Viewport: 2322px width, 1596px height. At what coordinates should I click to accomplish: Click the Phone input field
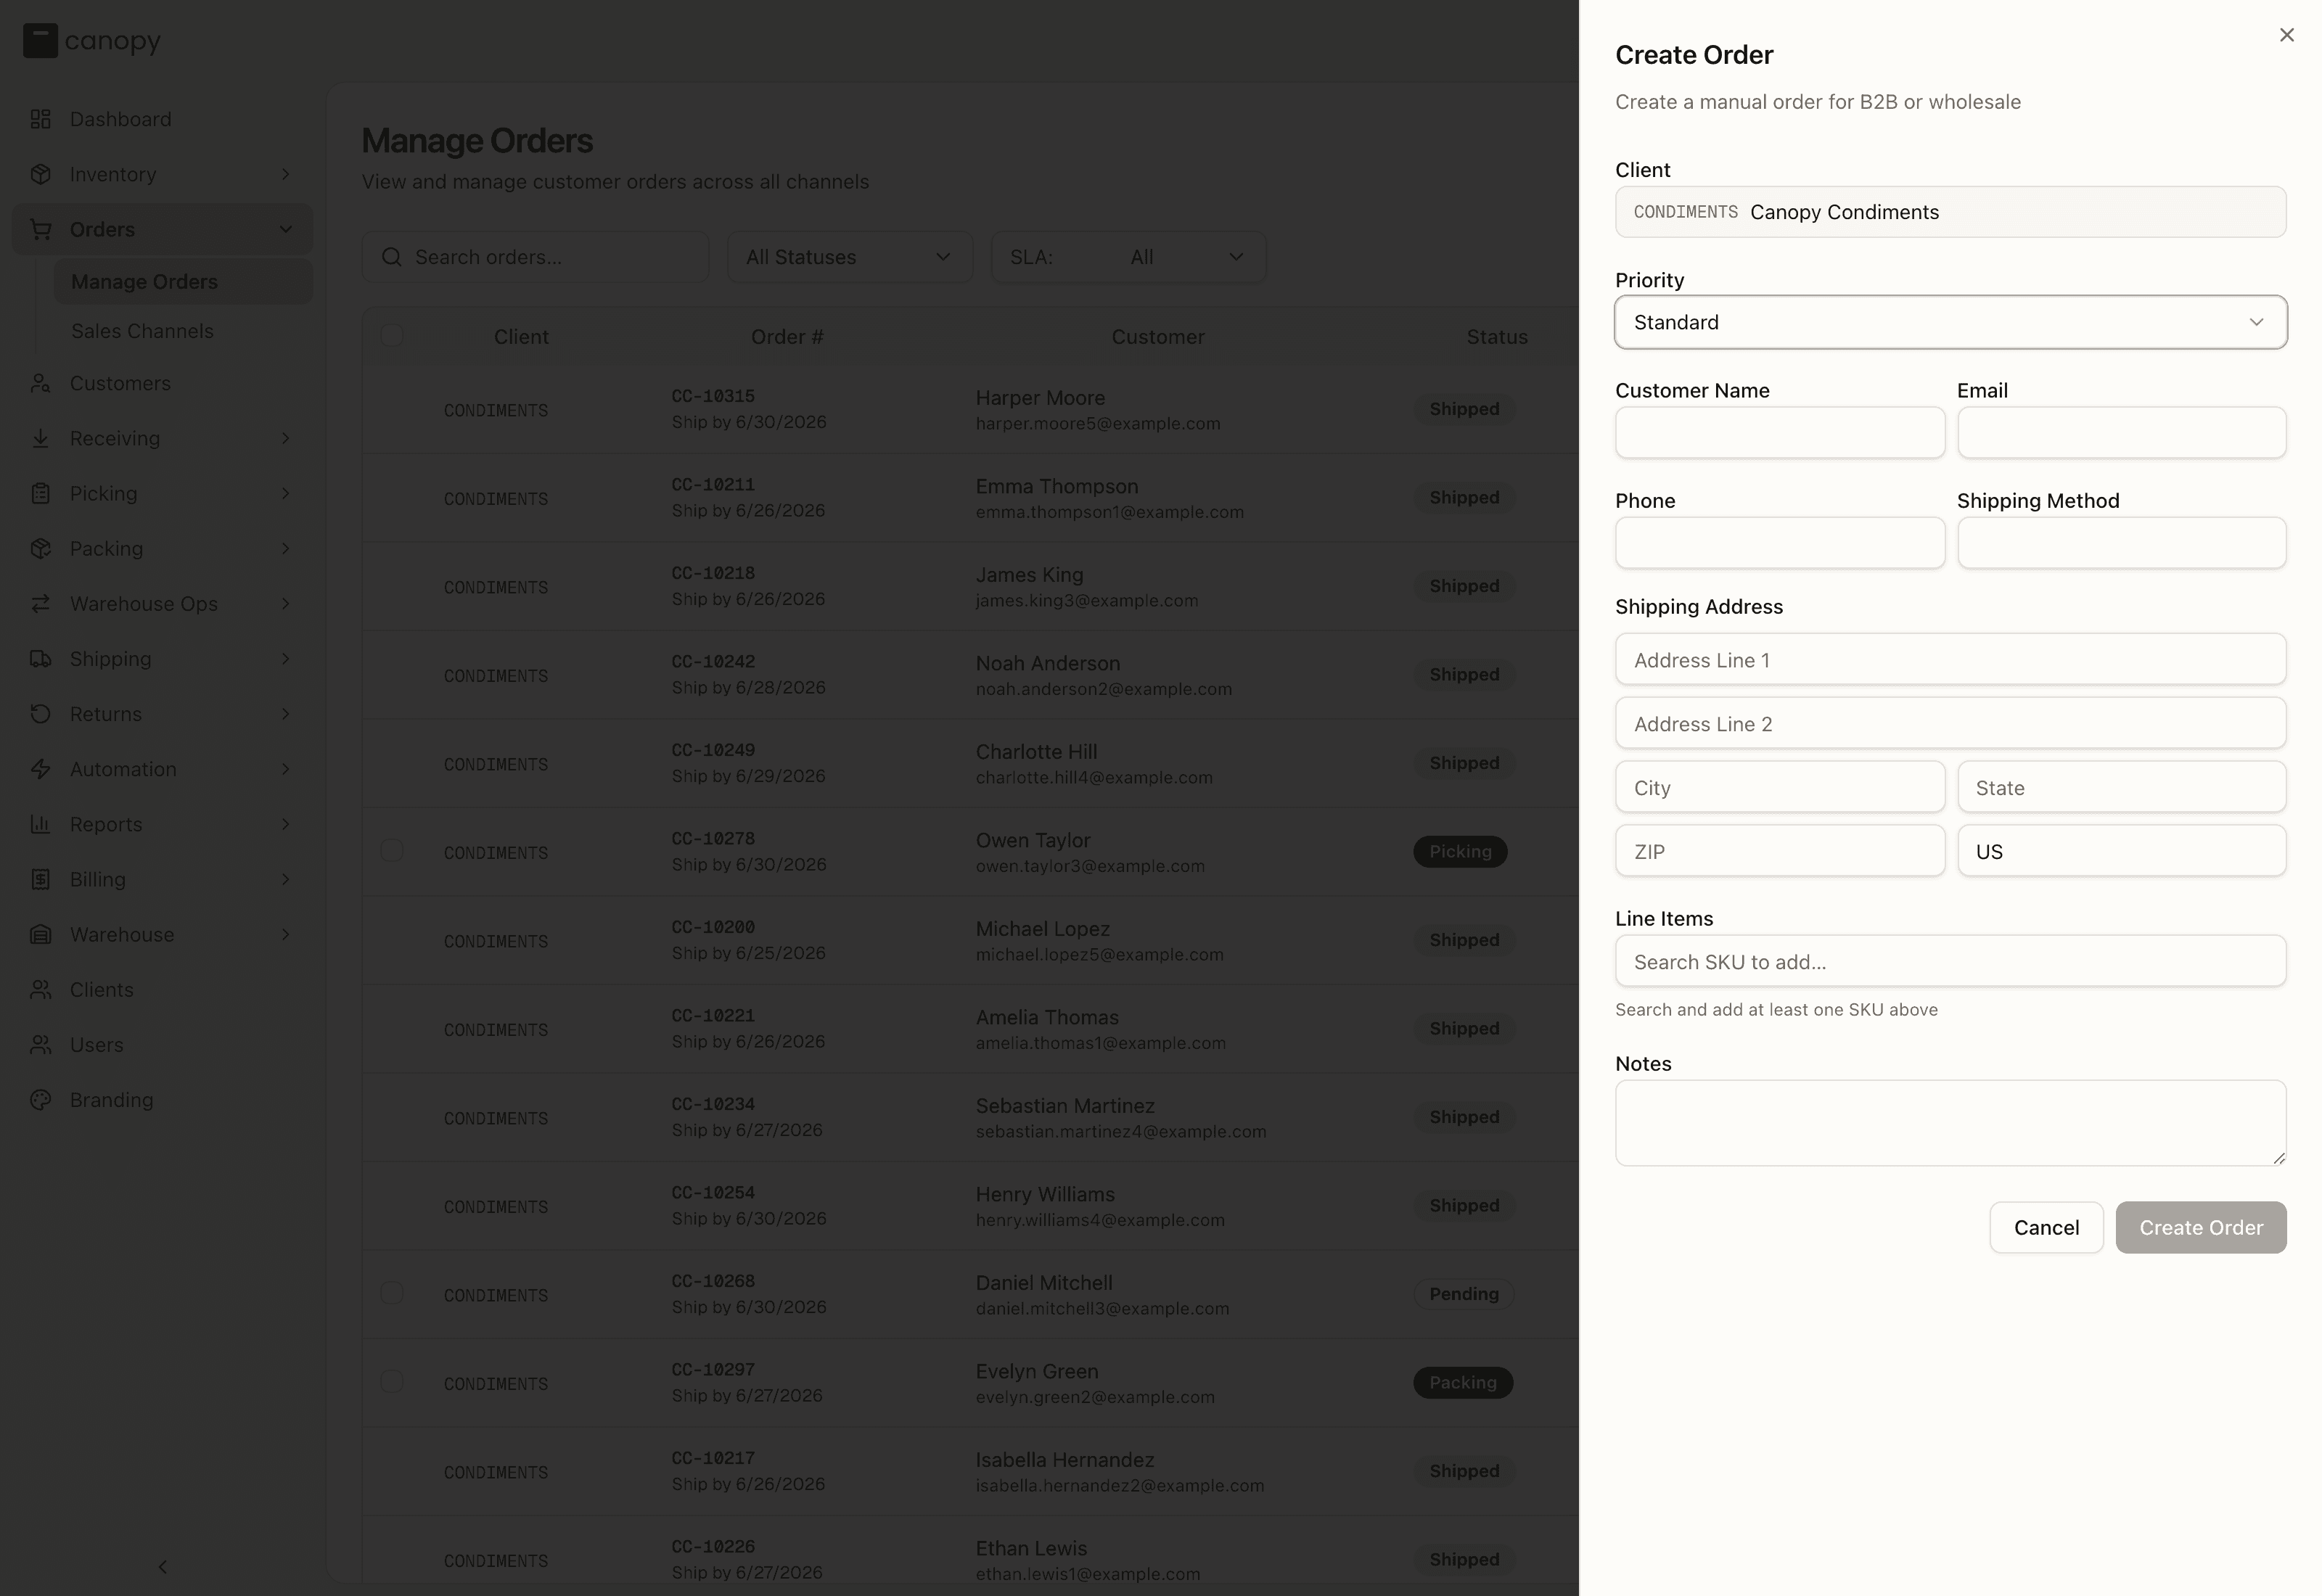(x=1780, y=542)
